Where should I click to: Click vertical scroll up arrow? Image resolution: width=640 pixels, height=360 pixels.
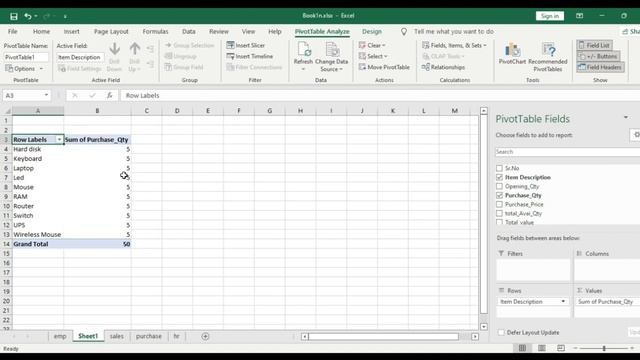point(484,111)
